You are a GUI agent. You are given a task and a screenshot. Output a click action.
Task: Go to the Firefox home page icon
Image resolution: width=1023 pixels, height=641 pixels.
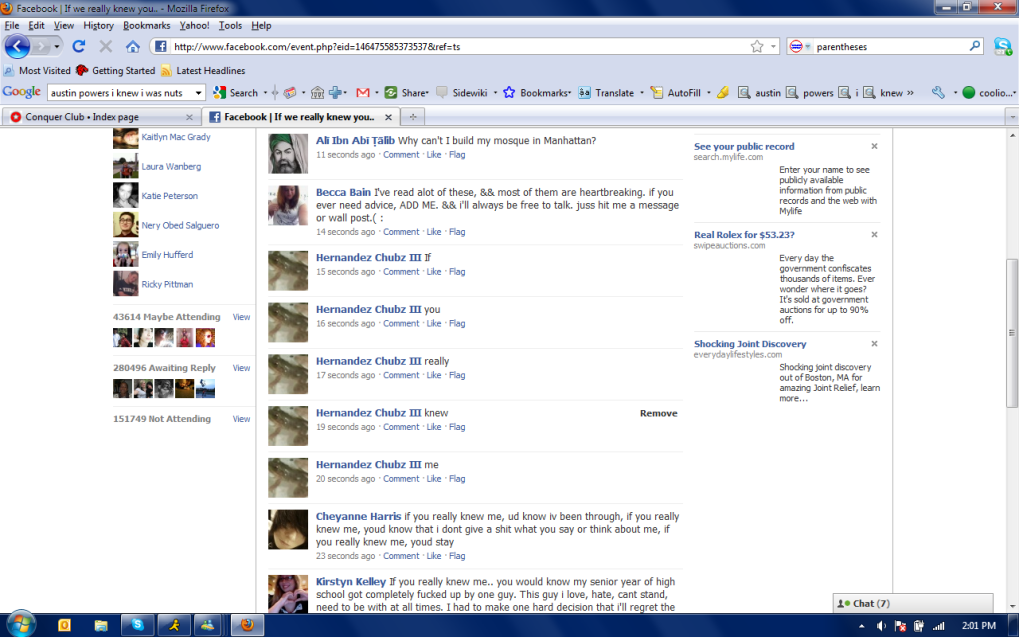pos(132,47)
